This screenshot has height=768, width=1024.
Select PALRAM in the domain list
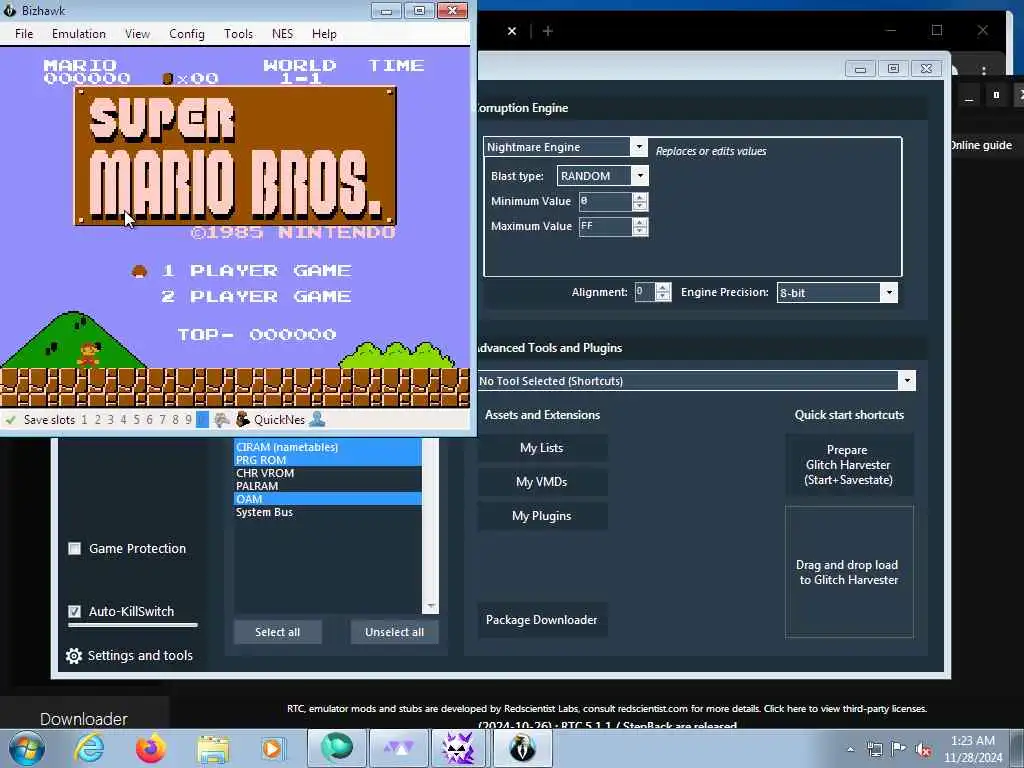[328, 486]
